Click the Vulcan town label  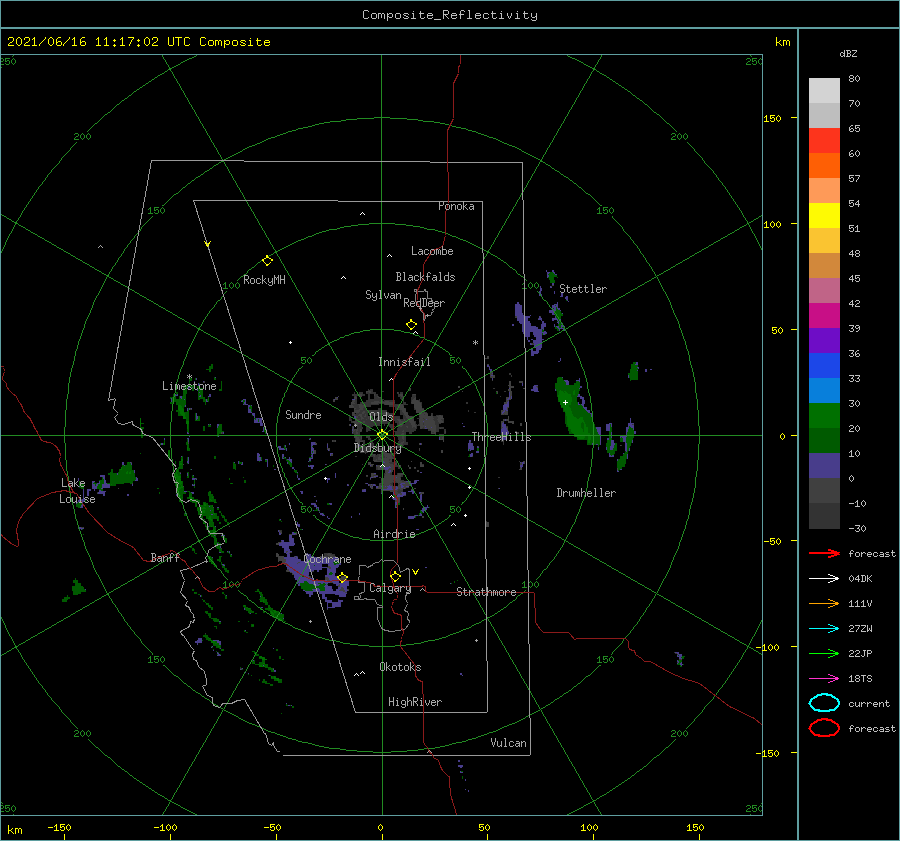point(508,743)
